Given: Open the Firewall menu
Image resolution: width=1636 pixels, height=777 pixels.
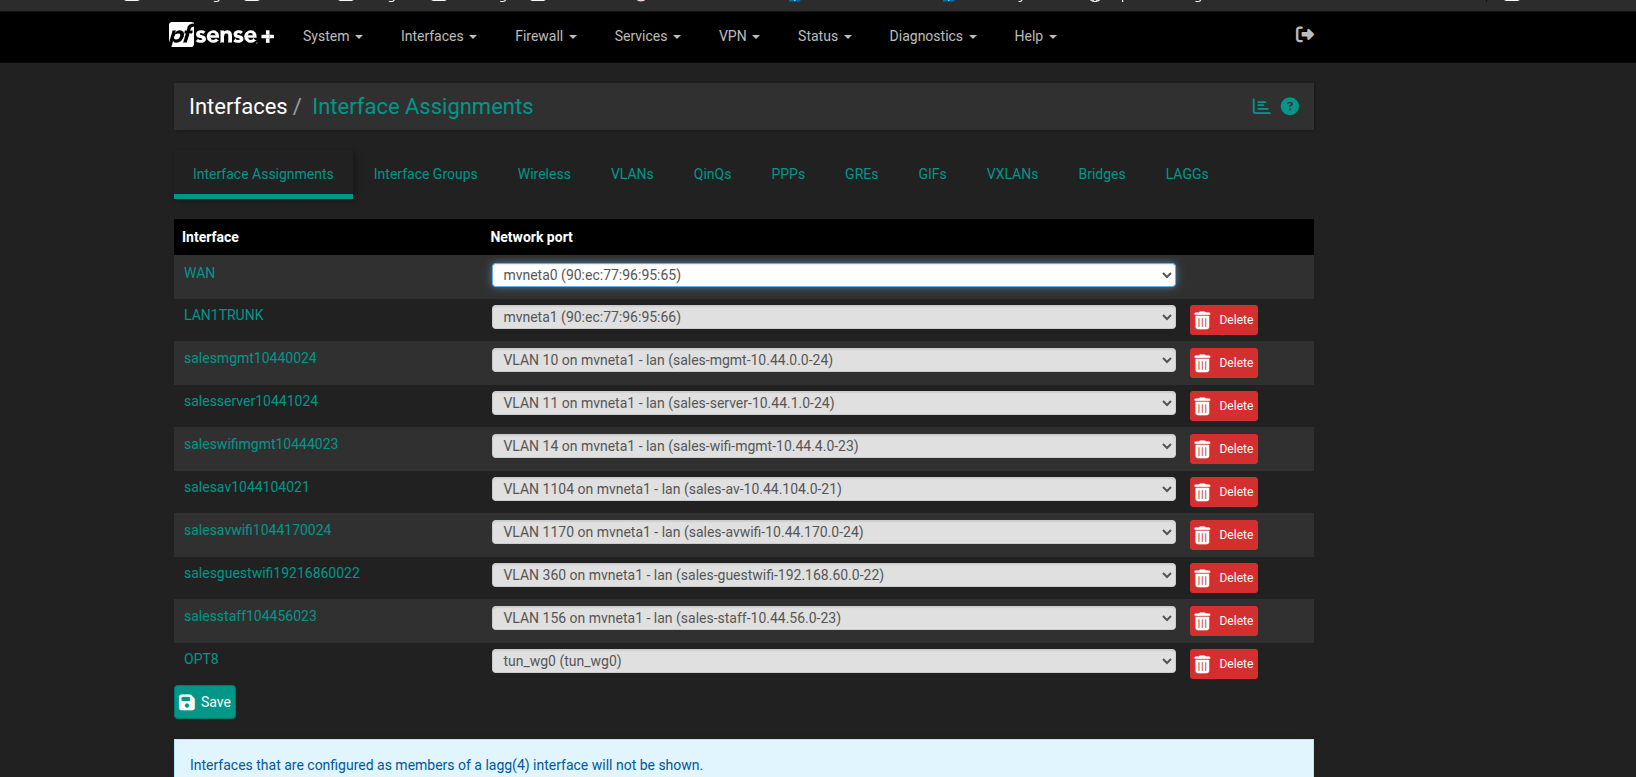Looking at the screenshot, I should (x=545, y=36).
